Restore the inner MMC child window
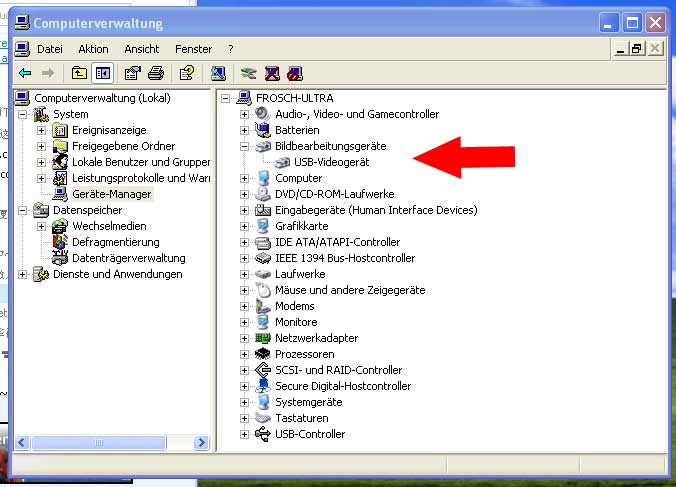 tap(636, 48)
